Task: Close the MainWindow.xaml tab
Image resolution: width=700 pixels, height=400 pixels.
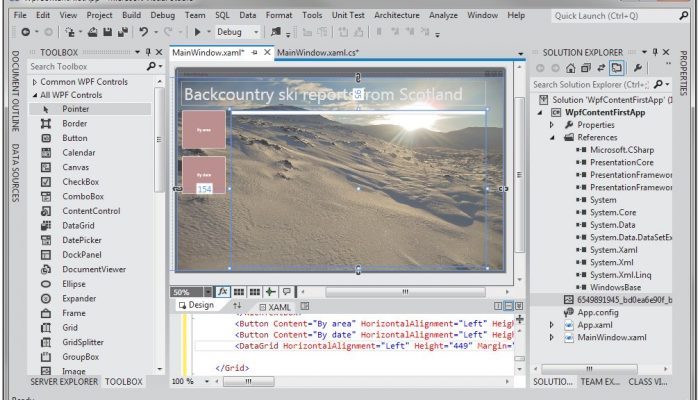Action: click(267, 52)
